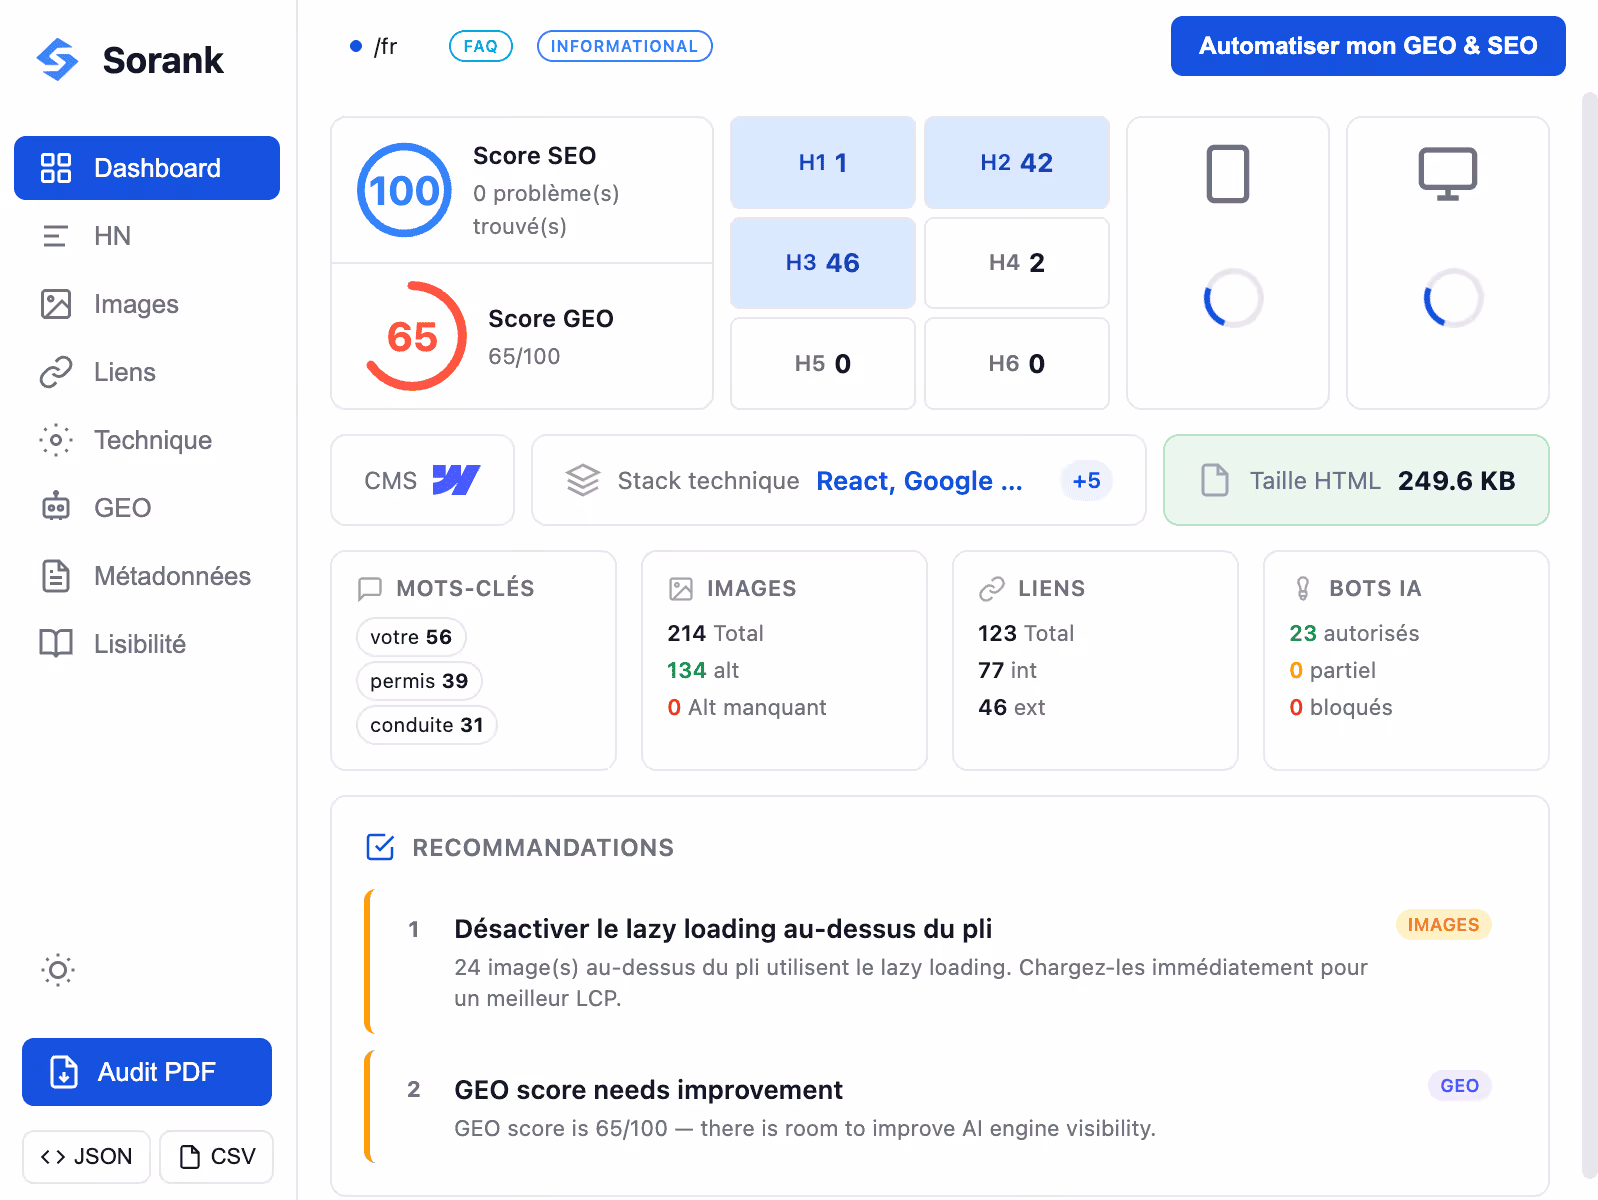Image resolution: width=1598 pixels, height=1200 pixels.
Task: Select the H4 2 heading tile
Action: coord(1017,263)
